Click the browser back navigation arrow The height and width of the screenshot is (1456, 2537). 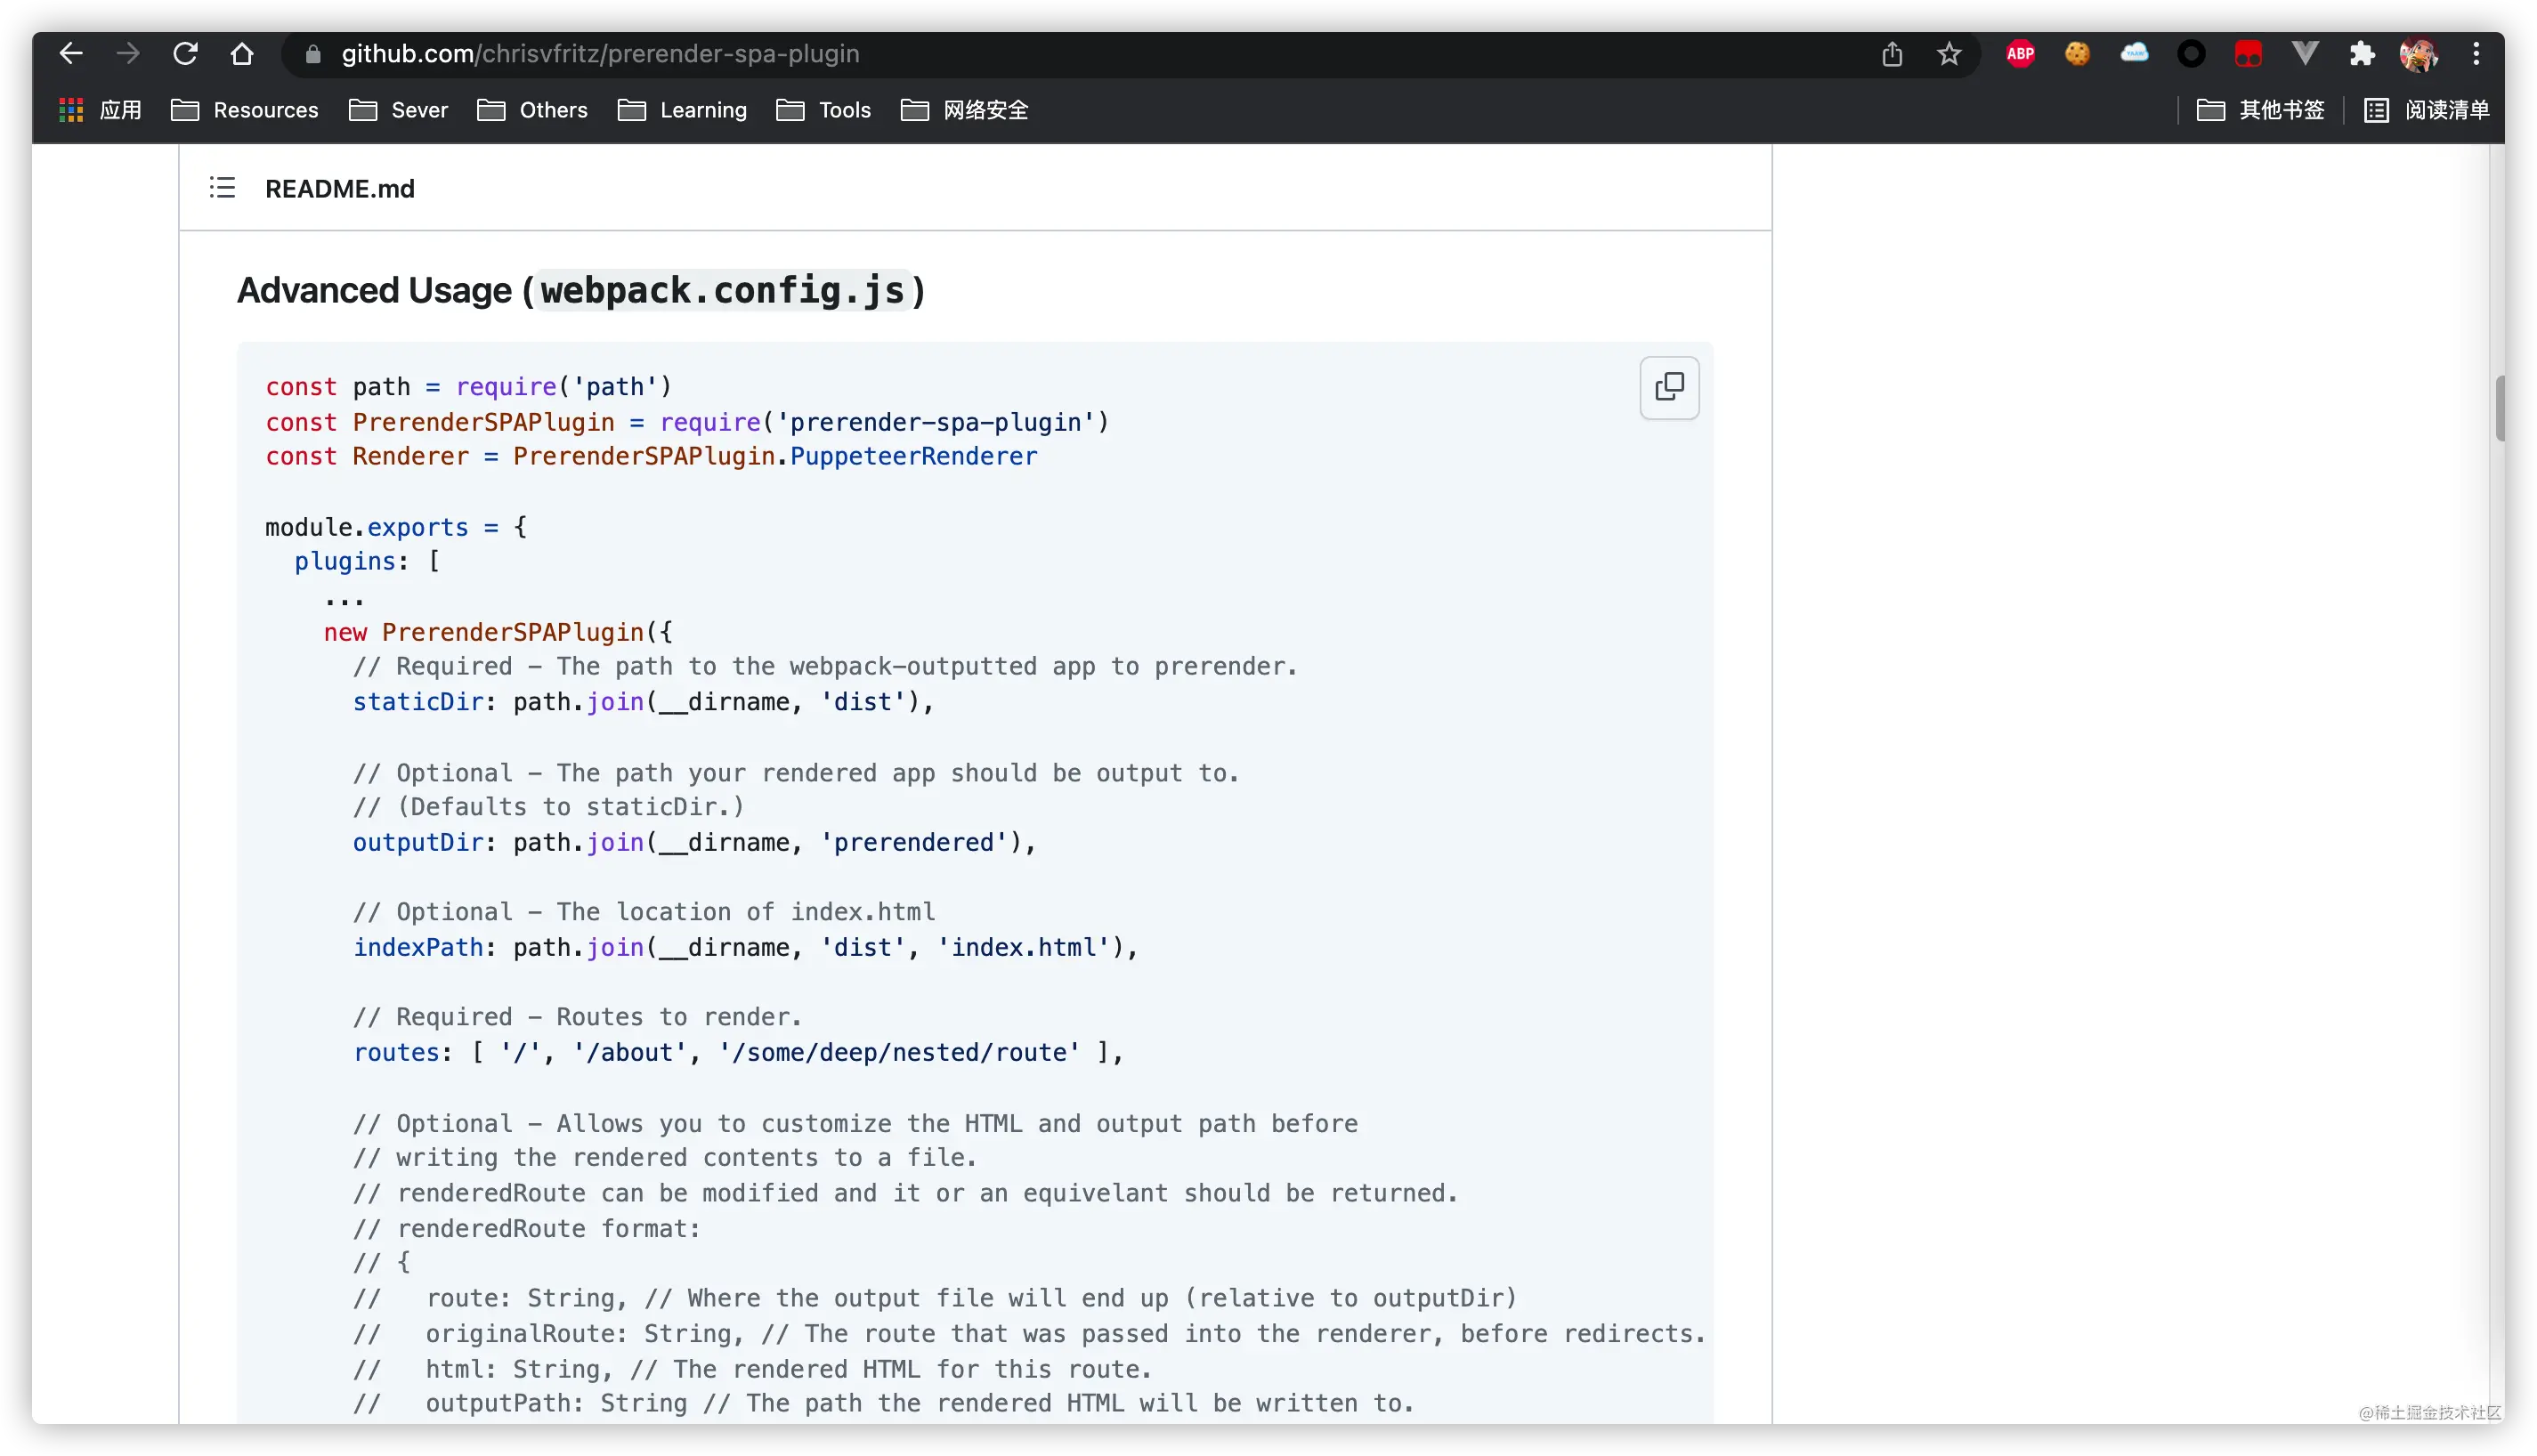coord(69,54)
